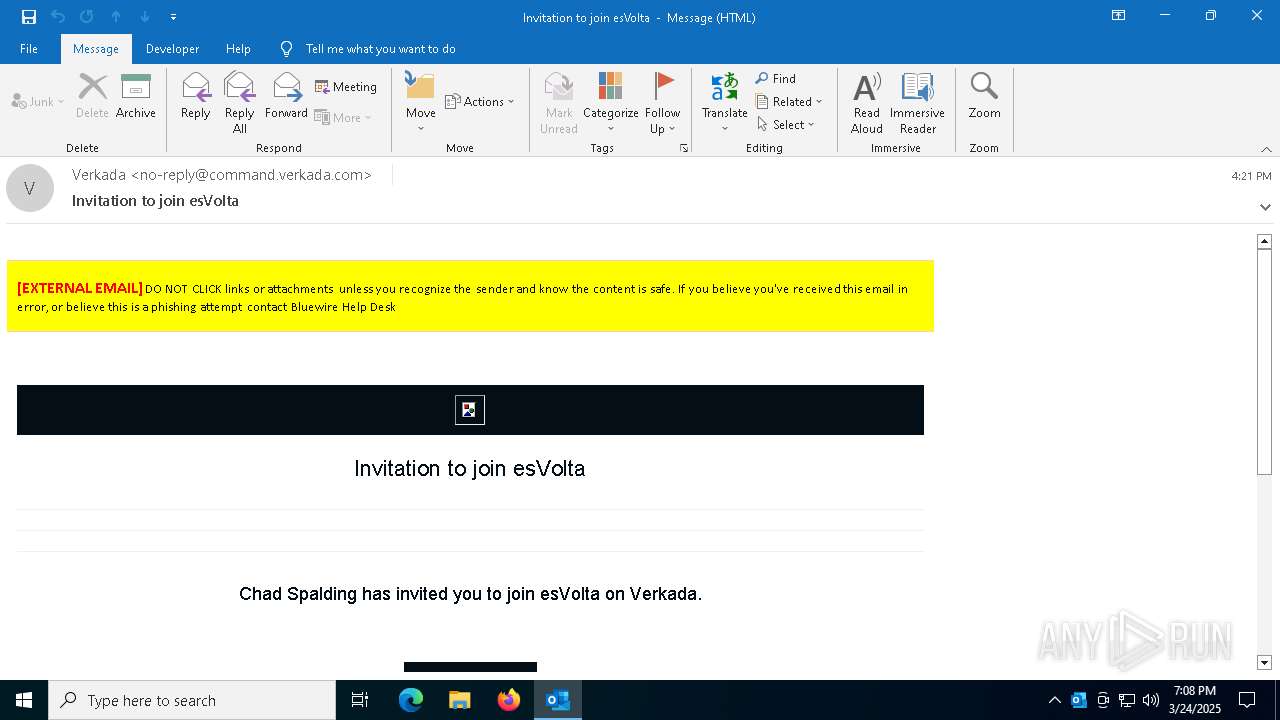
Task: Click the vertical scrollbar thumb
Action: 1264,360
